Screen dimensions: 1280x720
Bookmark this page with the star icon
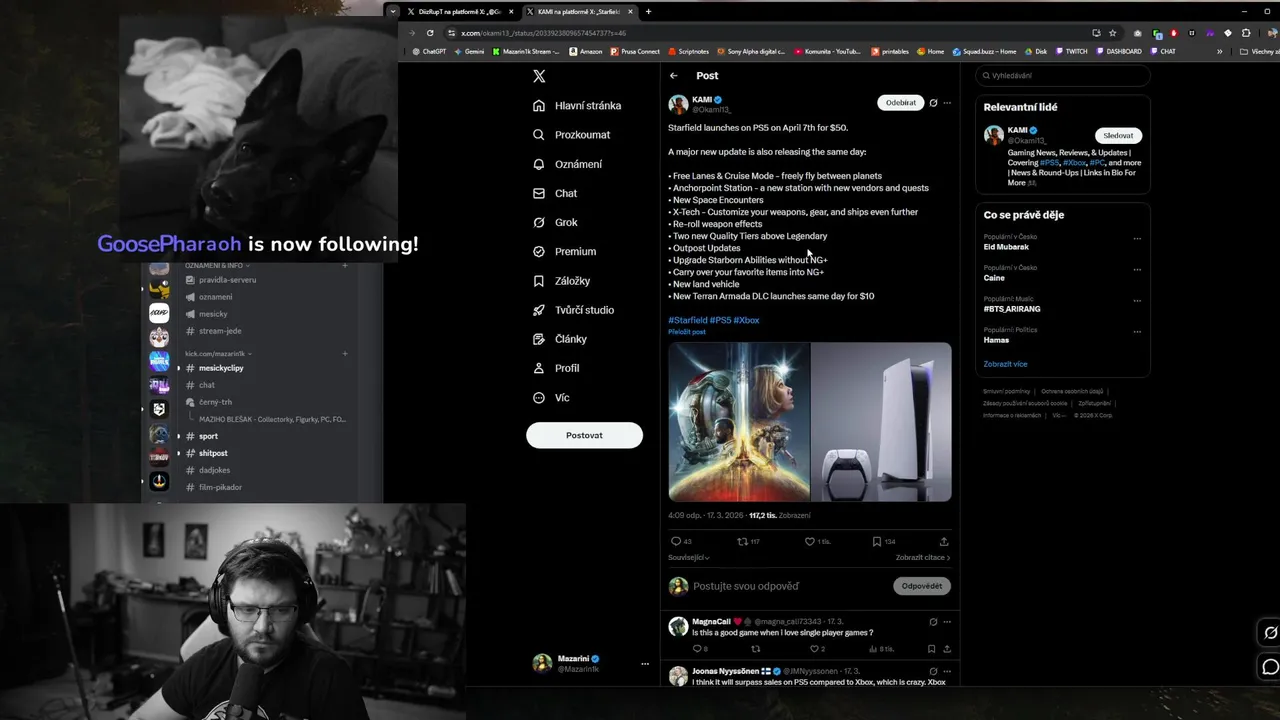tap(1112, 33)
